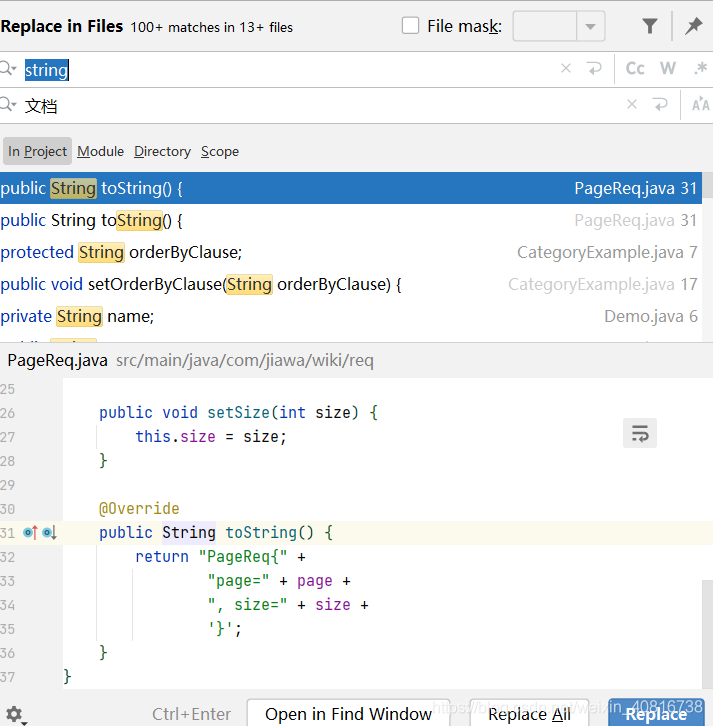Toggle Words (W) option
Image resolution: width=713 pixels, height=726 pixels.
click(x=668, y=69)
